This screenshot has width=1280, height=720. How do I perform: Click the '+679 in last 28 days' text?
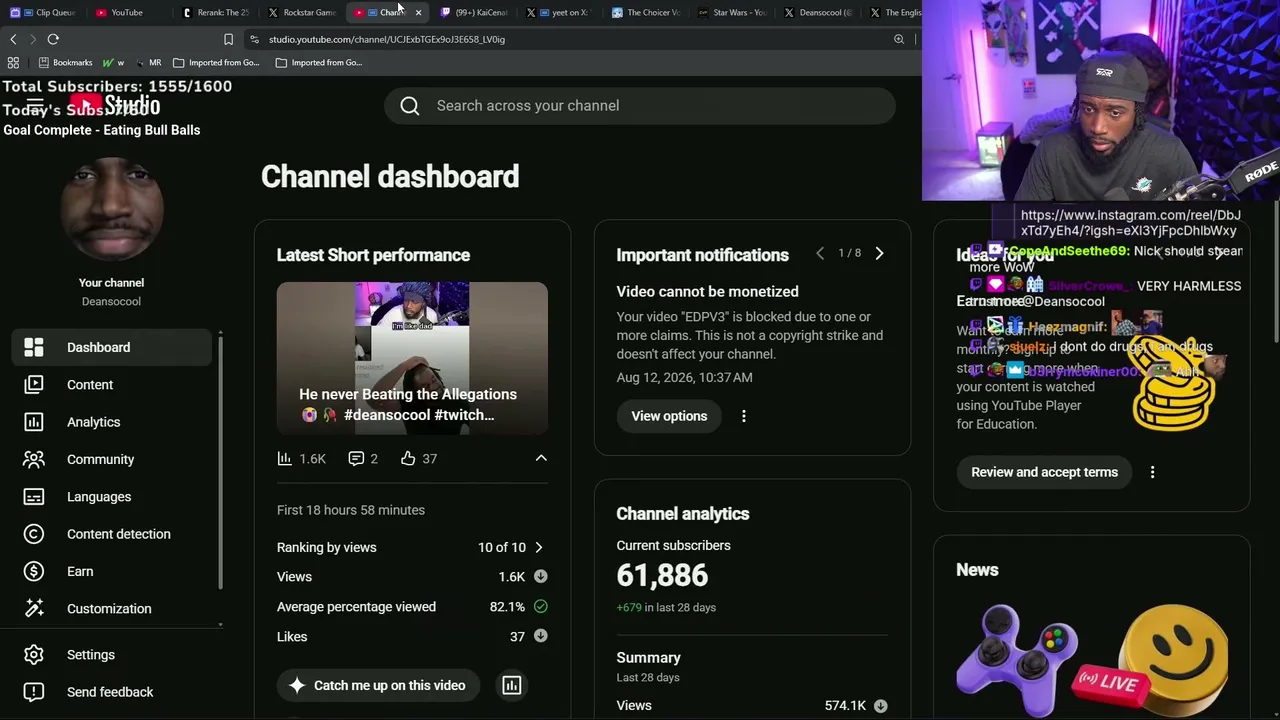[666, 607]
